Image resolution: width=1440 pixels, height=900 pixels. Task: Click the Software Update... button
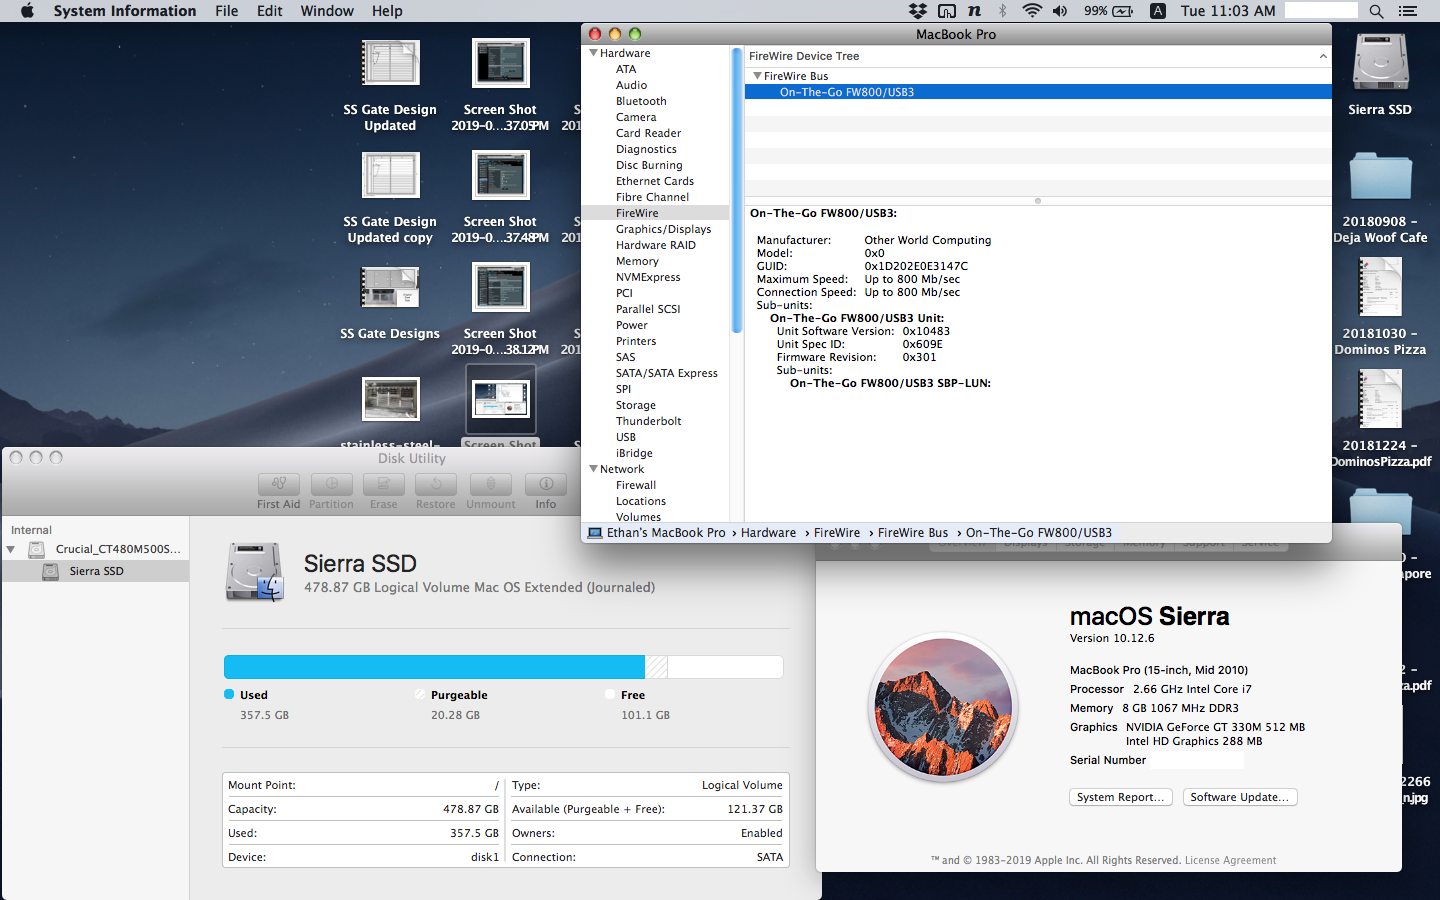(1240, 797)
